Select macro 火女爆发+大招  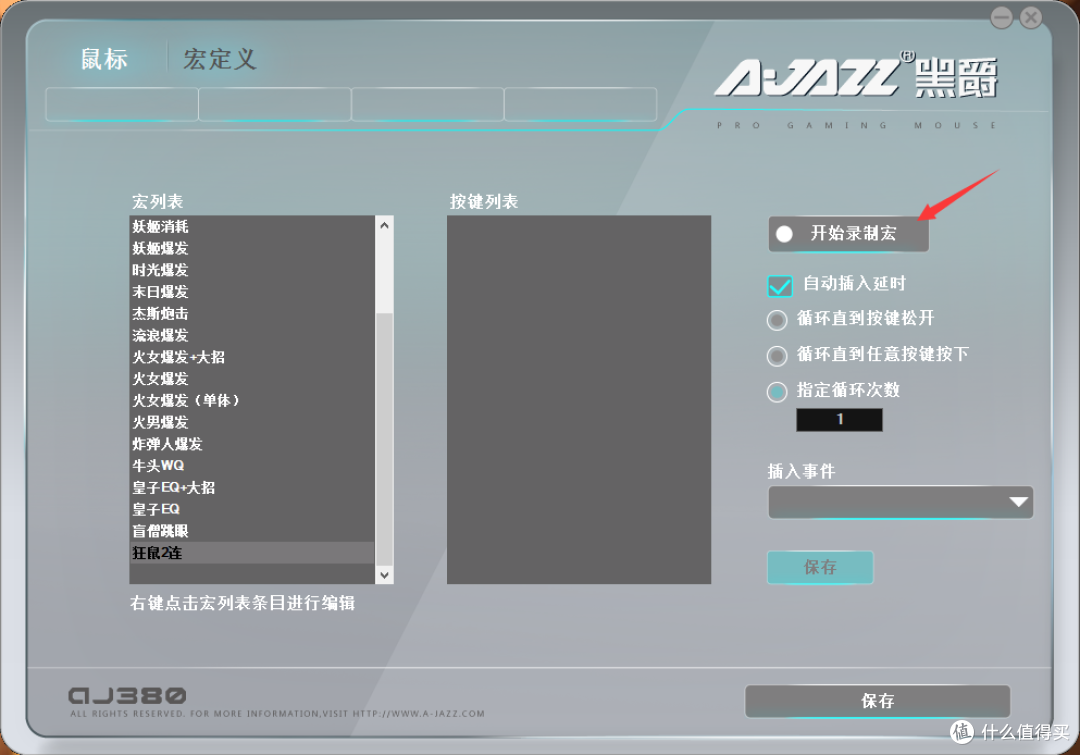point(252,357)
